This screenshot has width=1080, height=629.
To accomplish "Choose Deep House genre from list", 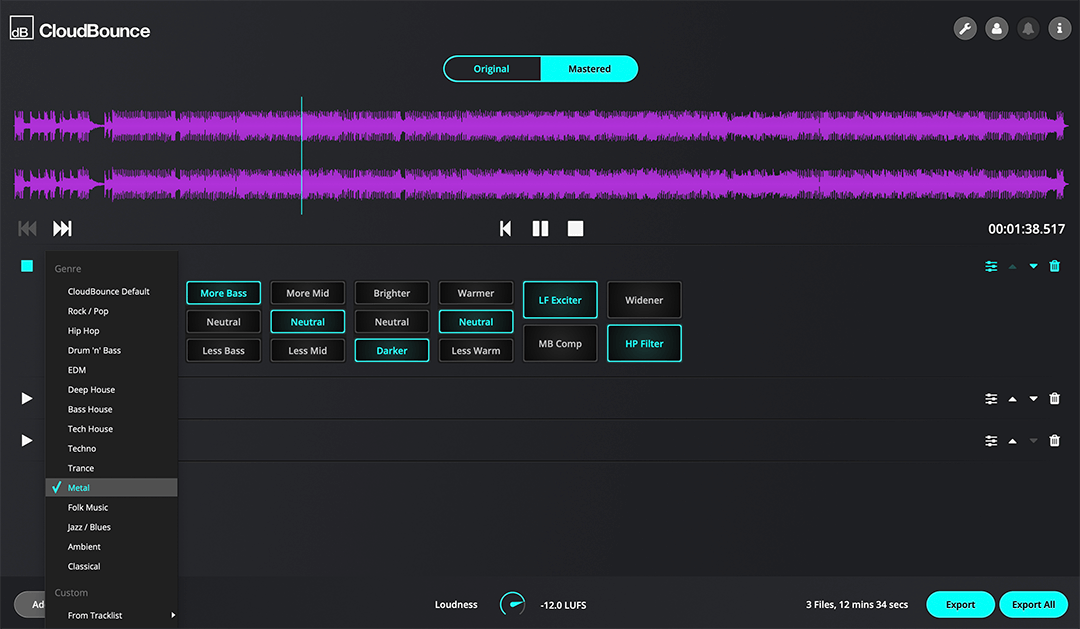I will pos(91,390).
